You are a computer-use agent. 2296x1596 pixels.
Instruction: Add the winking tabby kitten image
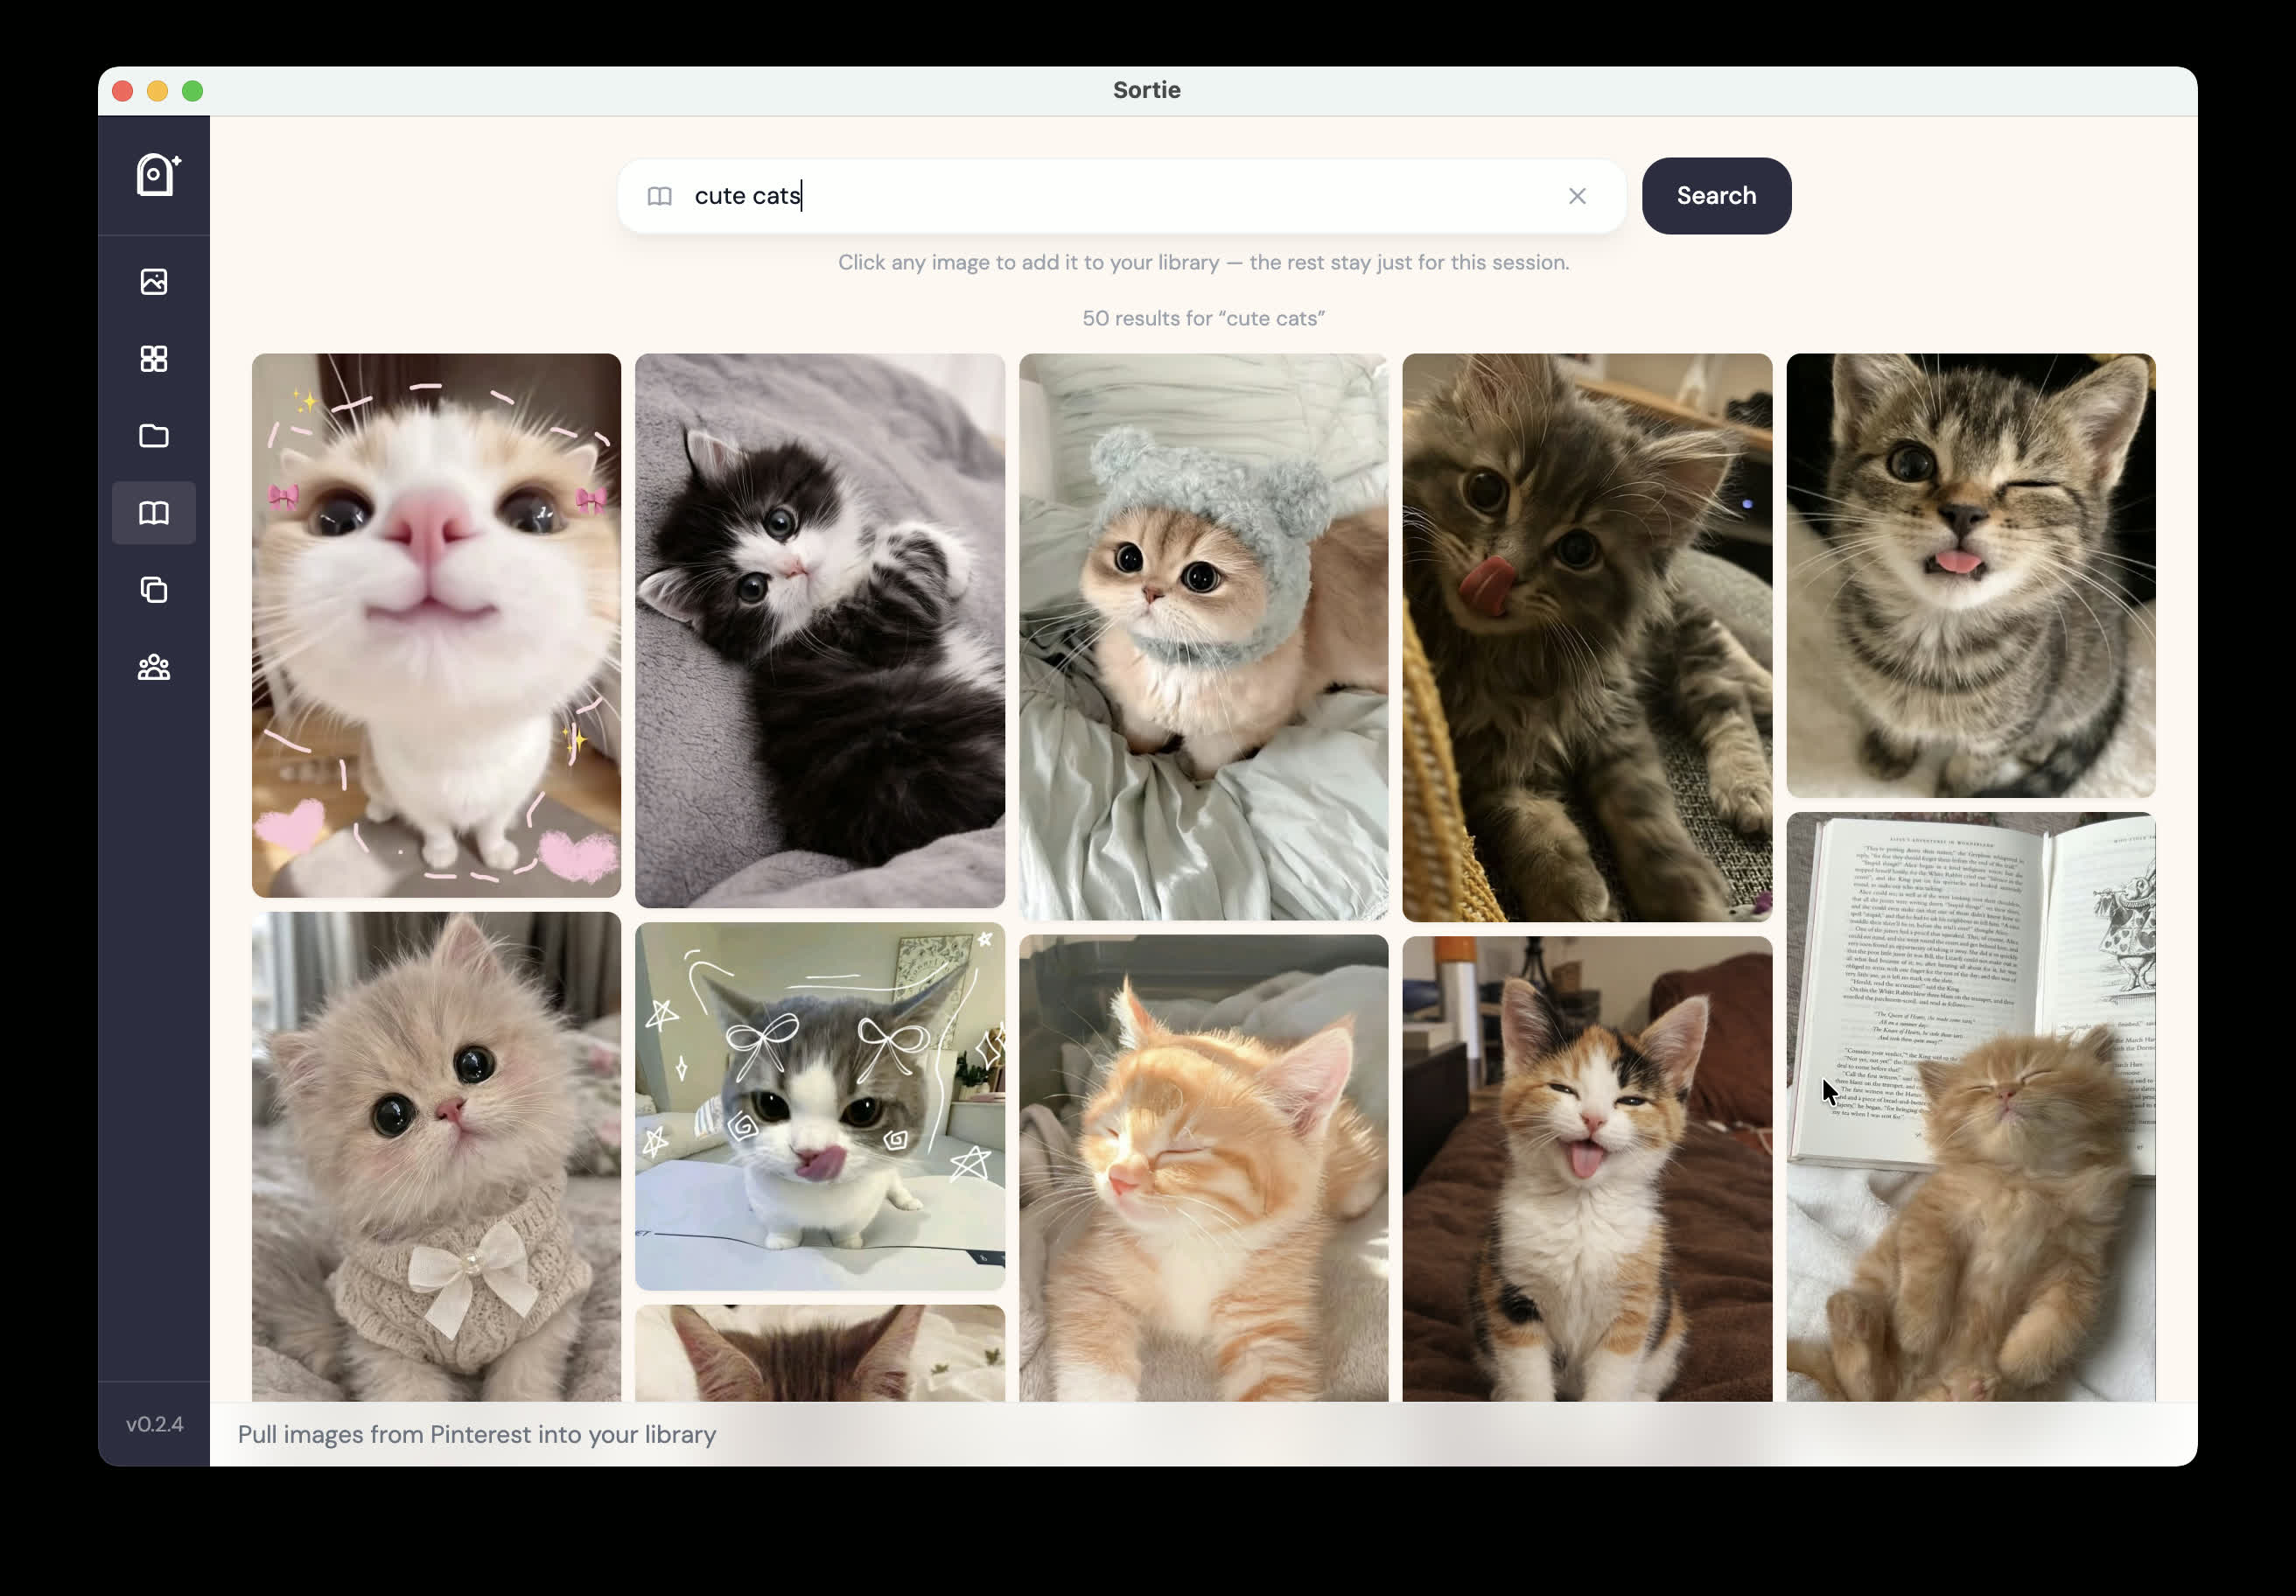(x=1970, y=575)
